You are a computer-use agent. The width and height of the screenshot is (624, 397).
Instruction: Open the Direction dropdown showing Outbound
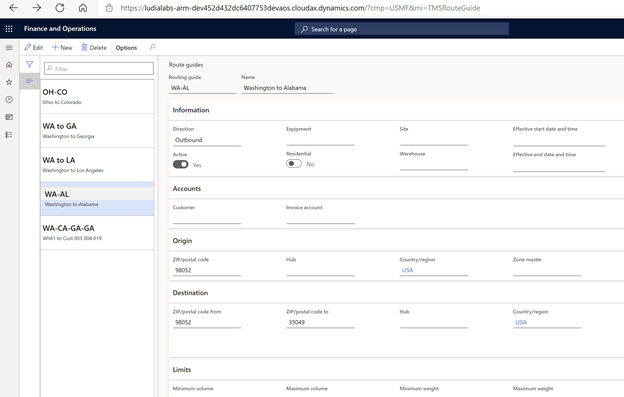click(x=207, y=140)
